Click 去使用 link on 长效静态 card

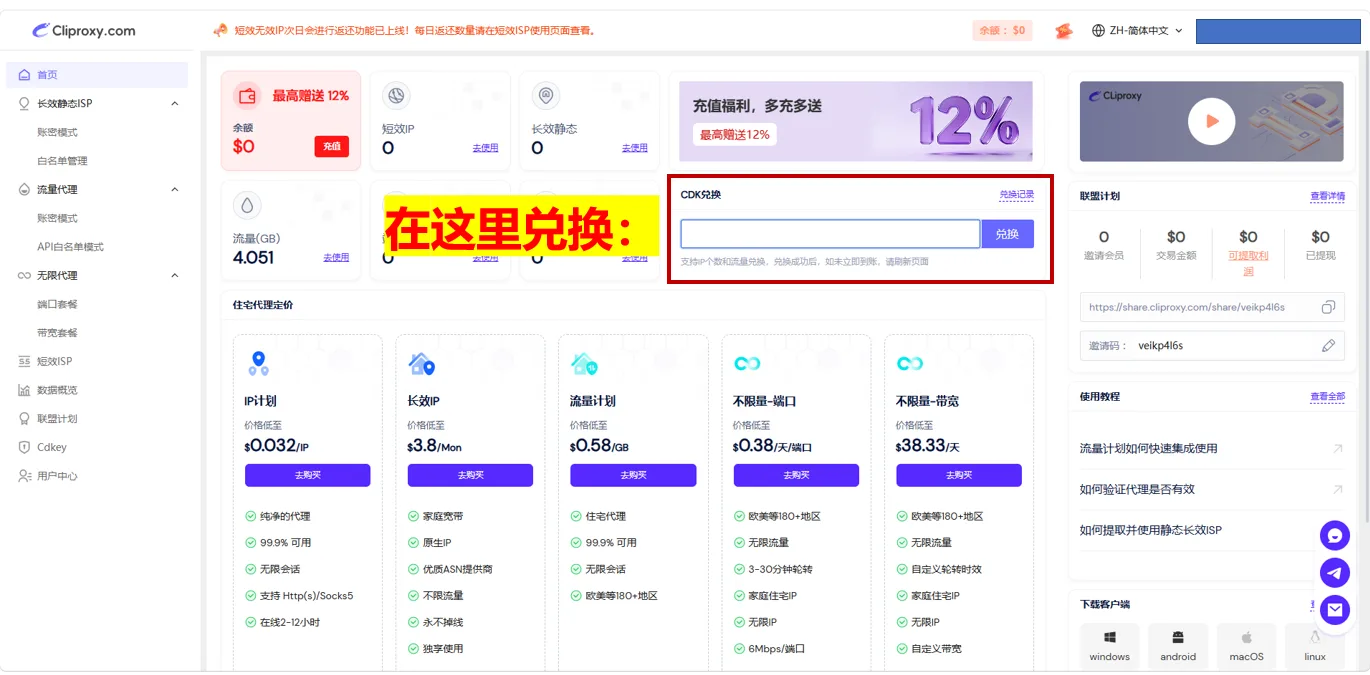click(x=634, y=148)
